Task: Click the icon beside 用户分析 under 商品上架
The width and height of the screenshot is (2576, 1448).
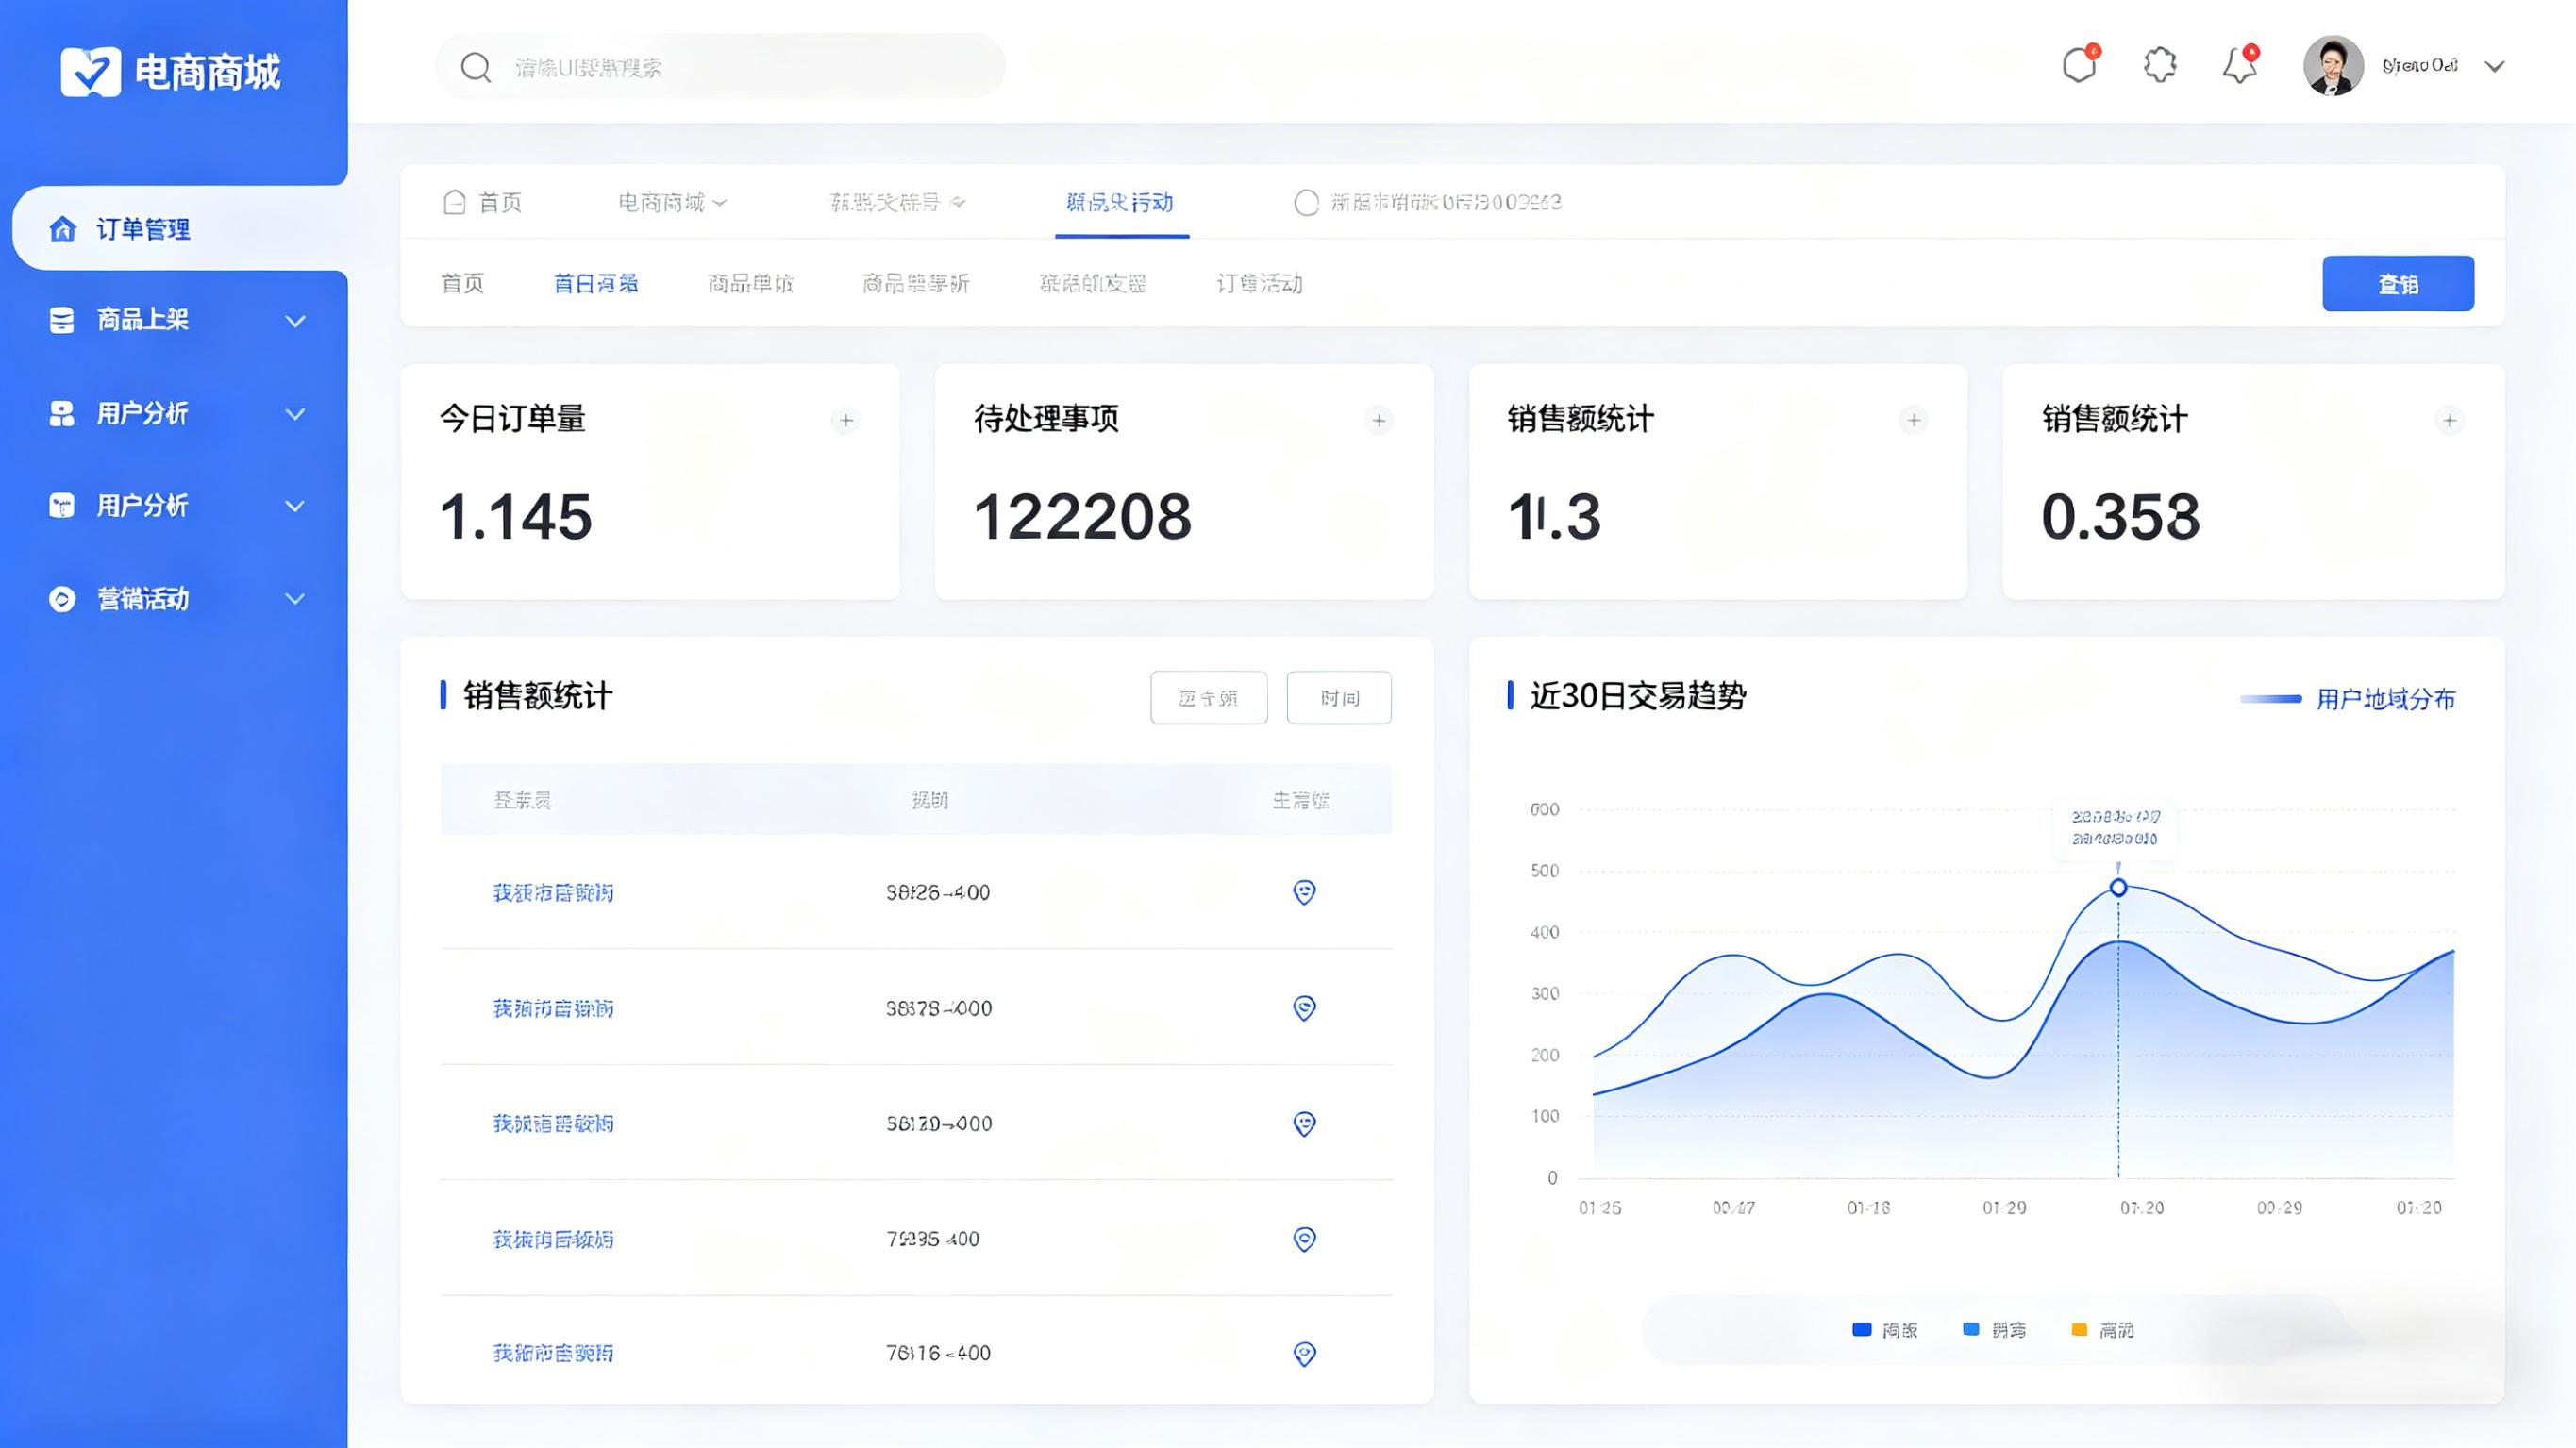Action: click(x=62, y=413)
